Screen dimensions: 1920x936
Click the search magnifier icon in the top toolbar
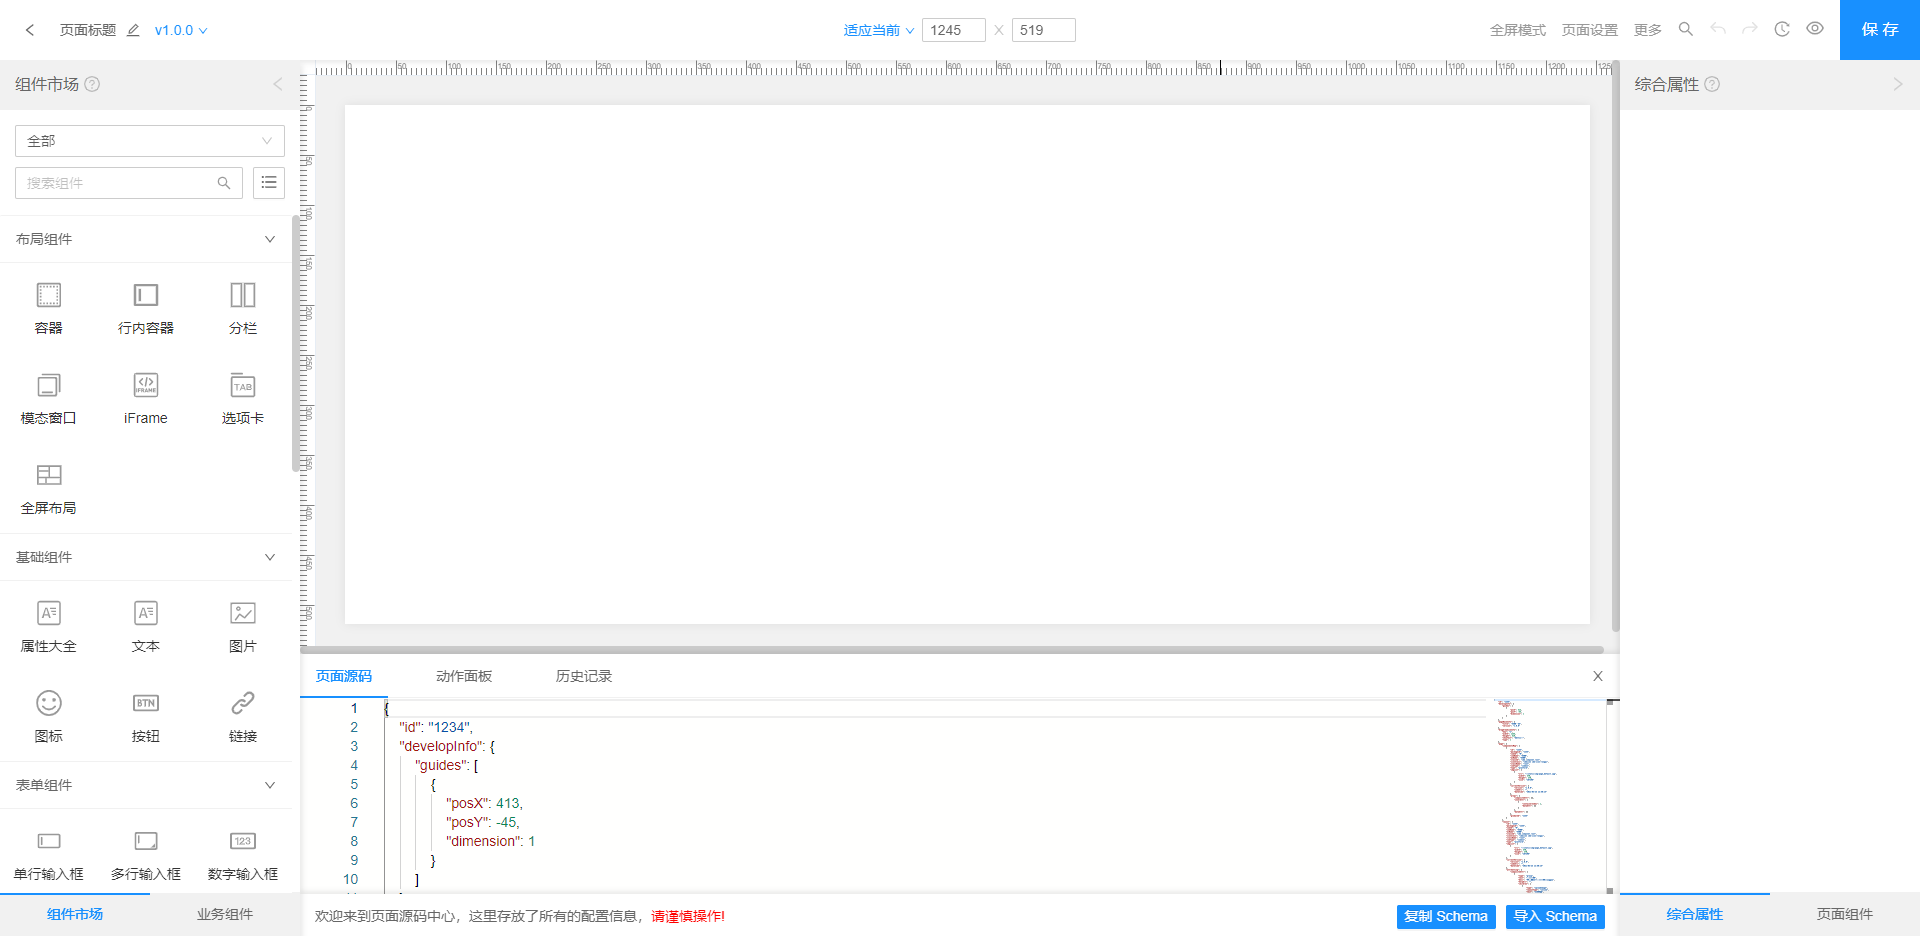[x=1686, y=29]
